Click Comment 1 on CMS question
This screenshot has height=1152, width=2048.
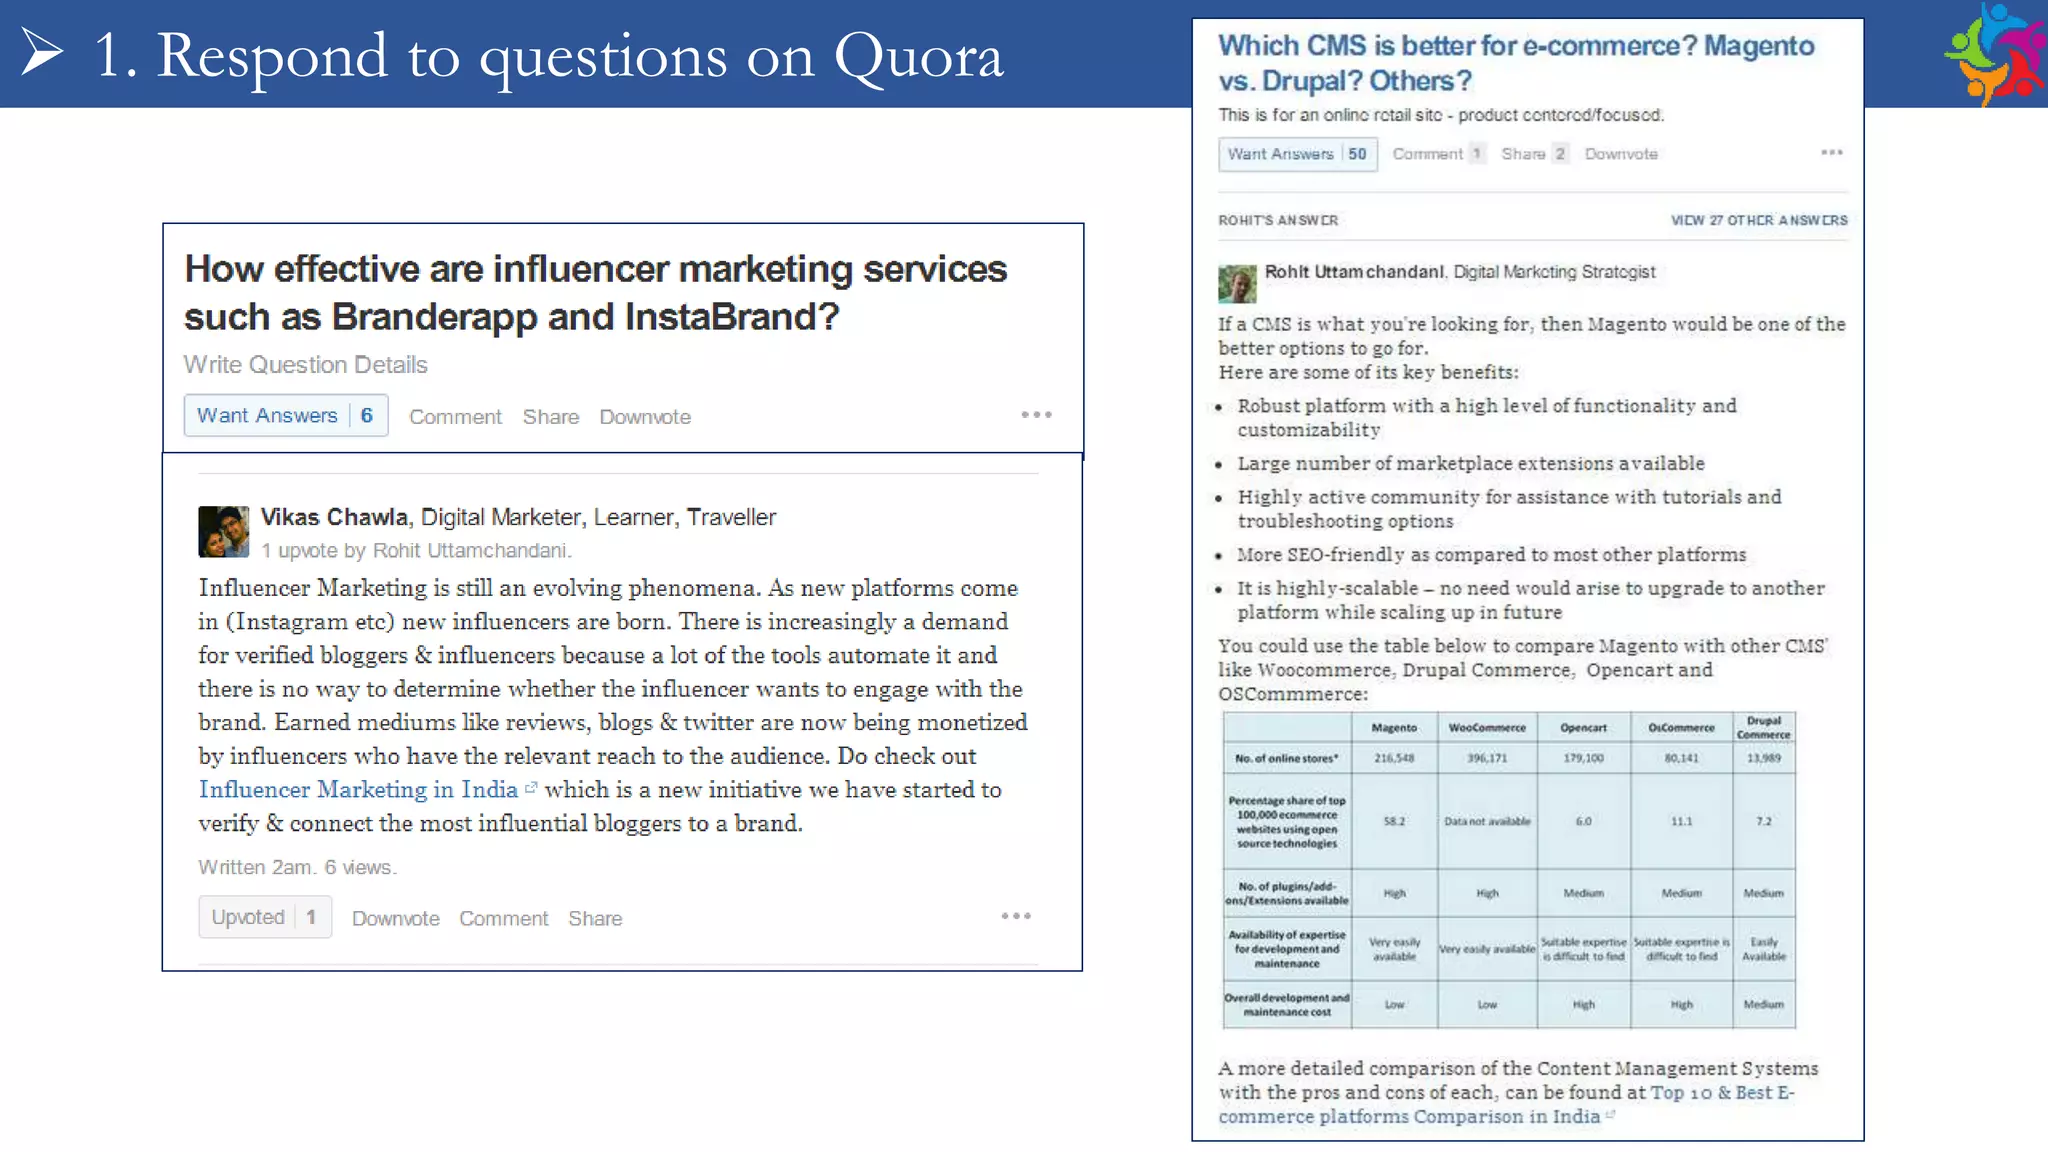click(1438, 154)
